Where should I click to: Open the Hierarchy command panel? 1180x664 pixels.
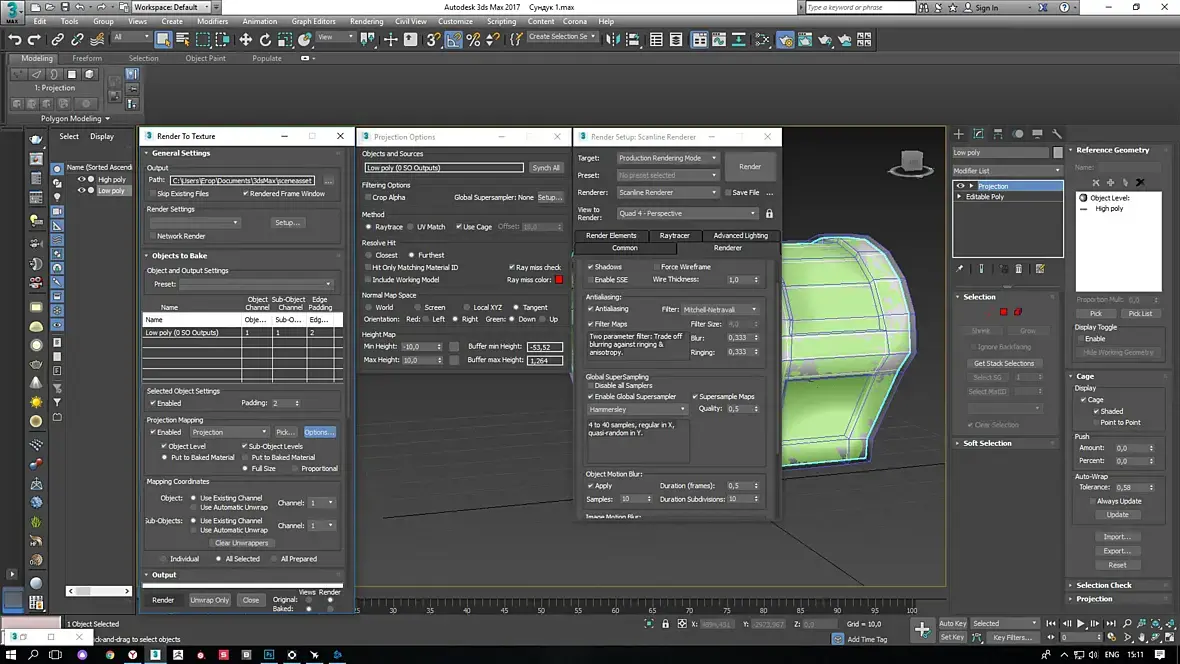[998, 134]
